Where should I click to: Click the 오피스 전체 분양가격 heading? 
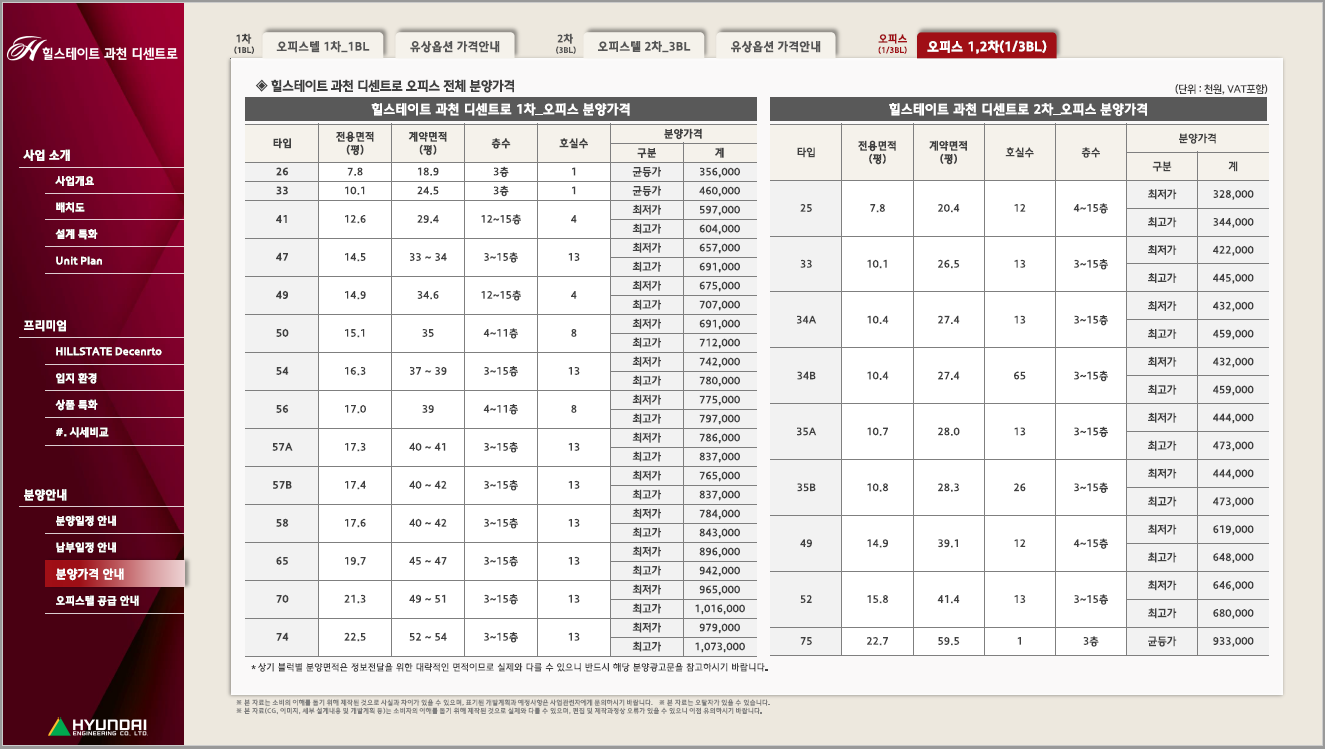[x=386, y=86]
